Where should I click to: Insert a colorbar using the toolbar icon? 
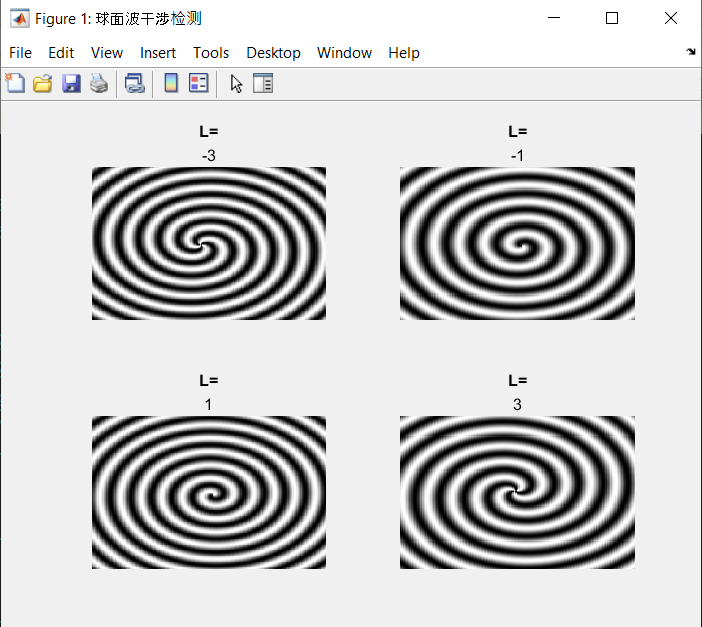click(x=171, y=83)
